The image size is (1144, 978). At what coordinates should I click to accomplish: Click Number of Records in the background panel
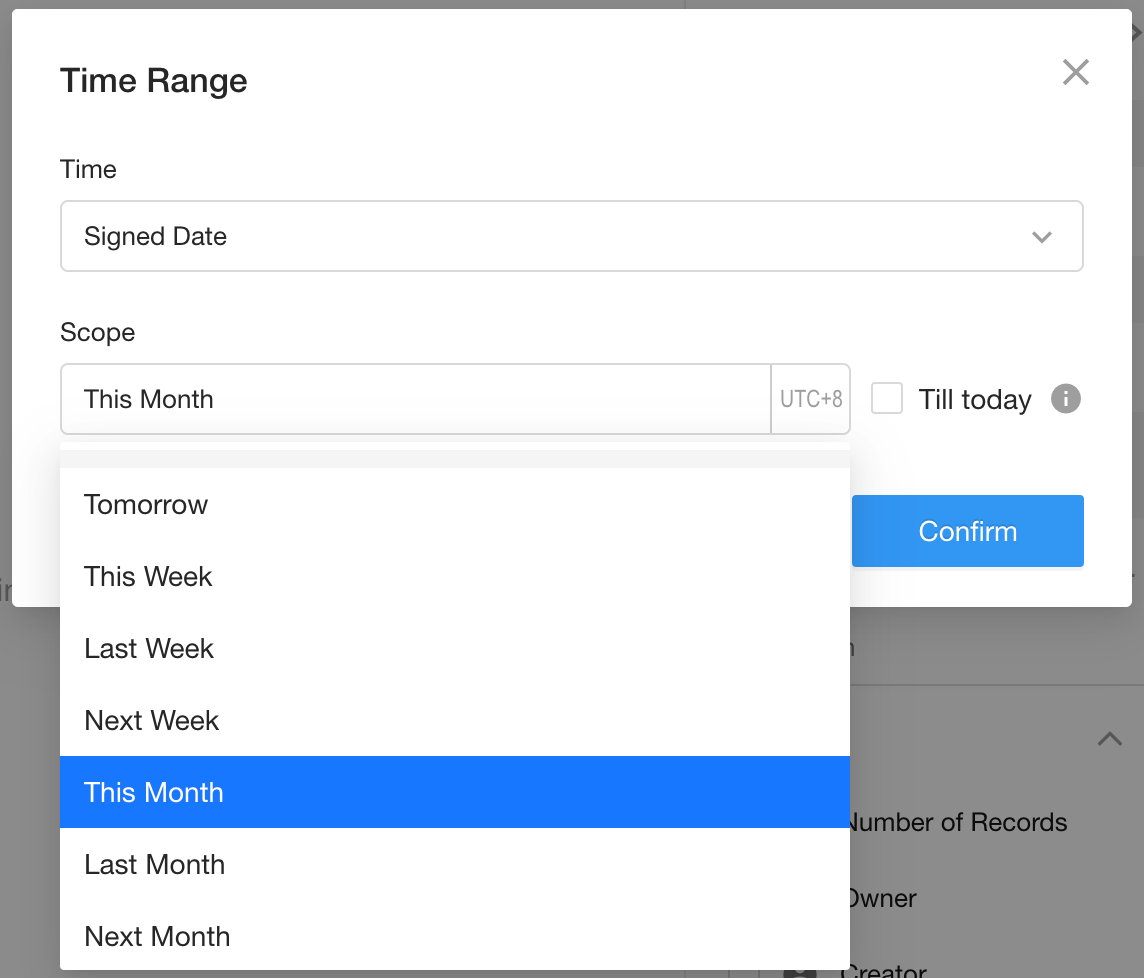pyautogui.click(x=957, y=823)
